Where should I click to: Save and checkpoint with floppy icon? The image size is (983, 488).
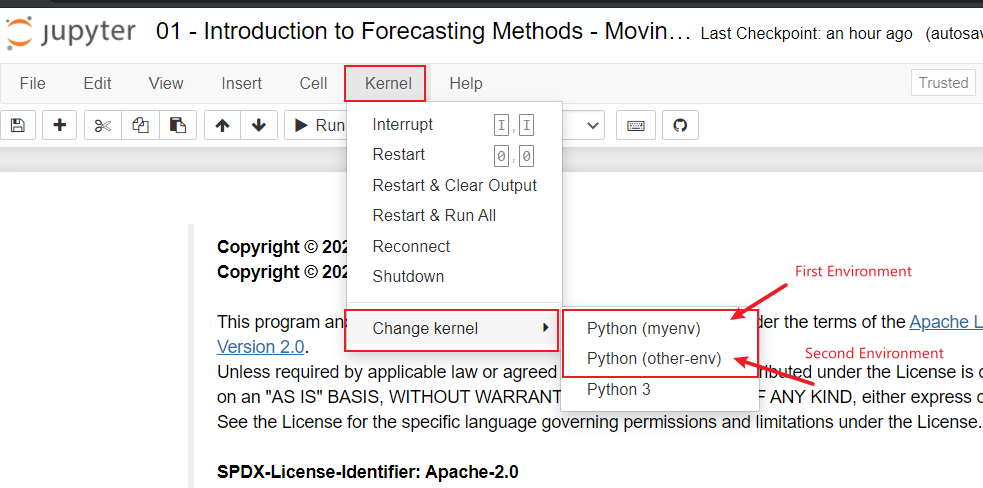point(18,125)
